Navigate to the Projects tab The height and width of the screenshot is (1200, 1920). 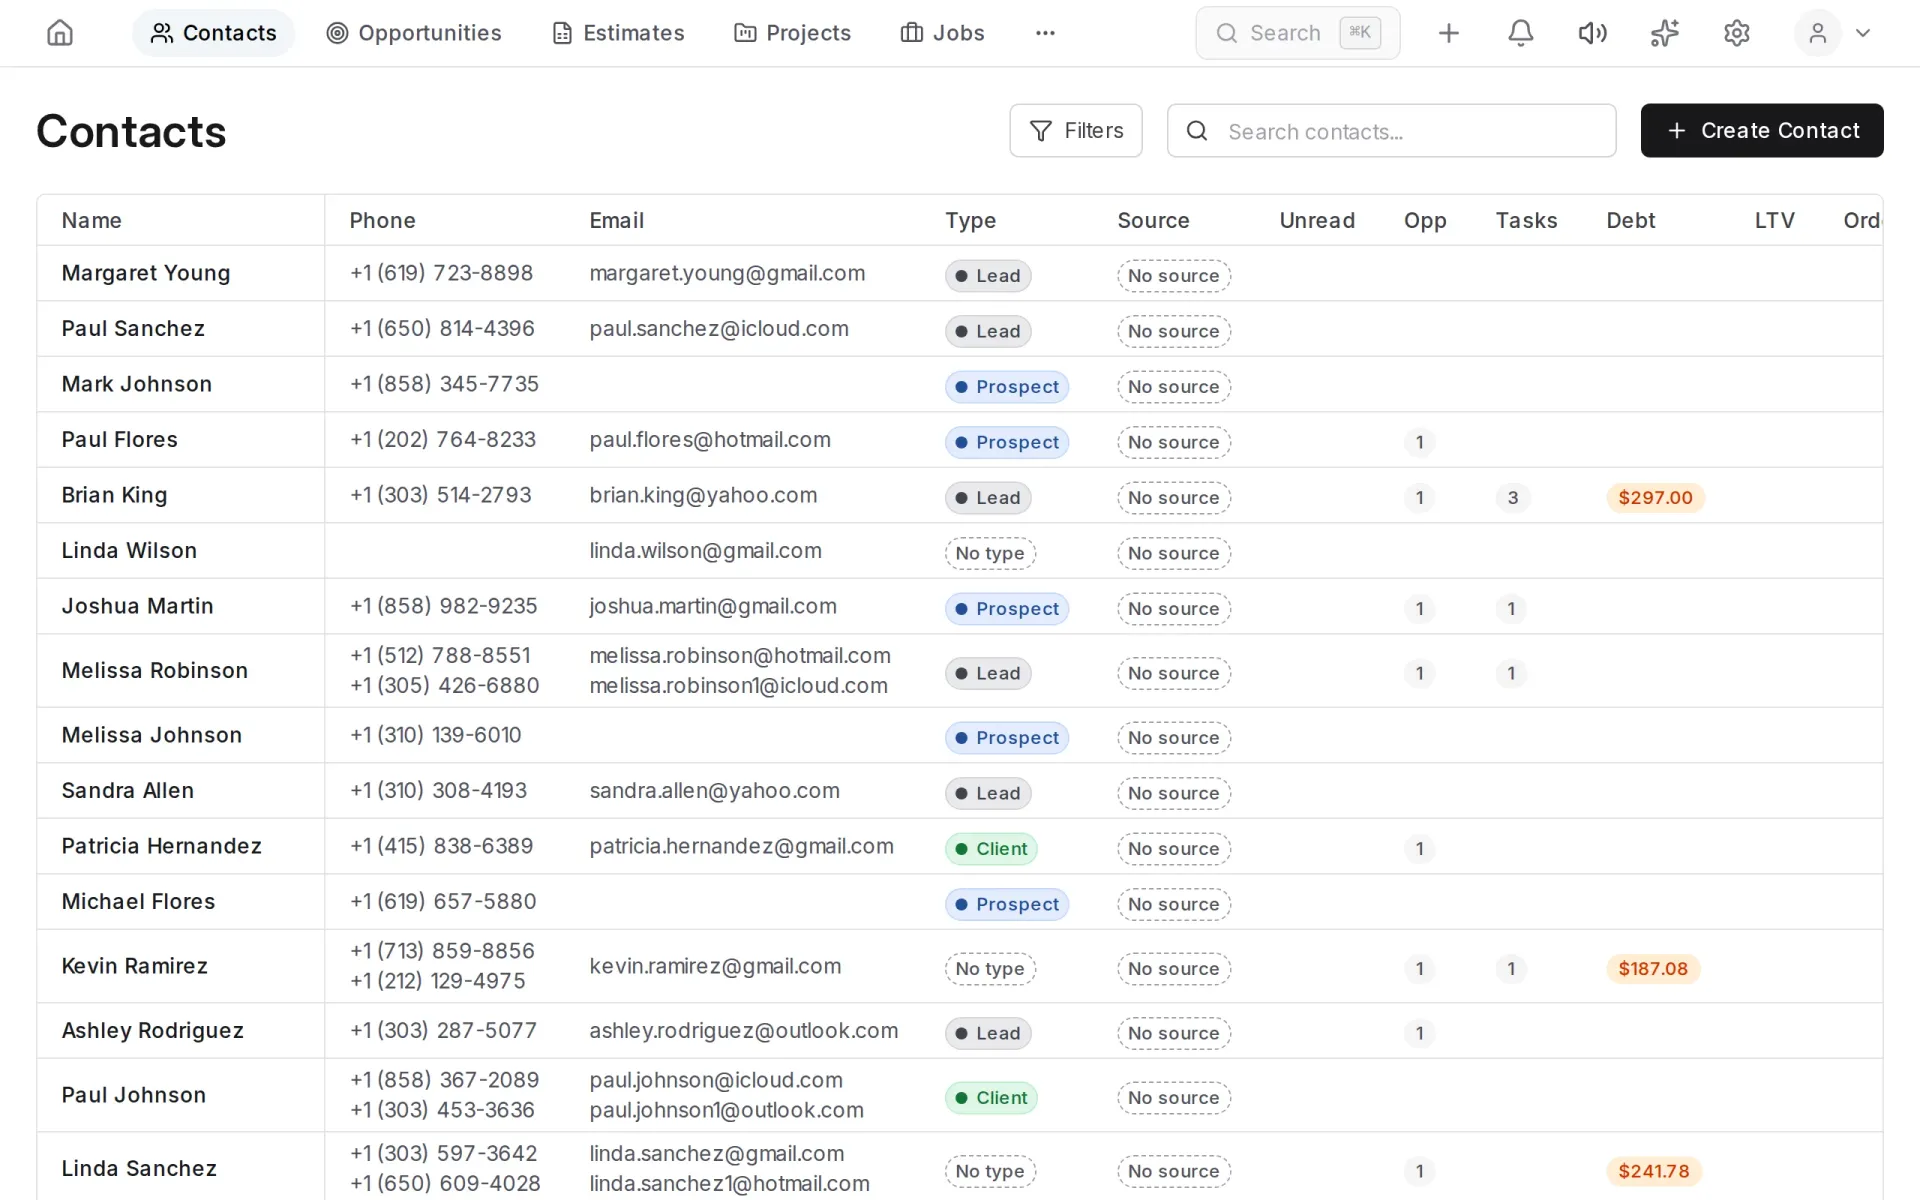click(792, 33)
